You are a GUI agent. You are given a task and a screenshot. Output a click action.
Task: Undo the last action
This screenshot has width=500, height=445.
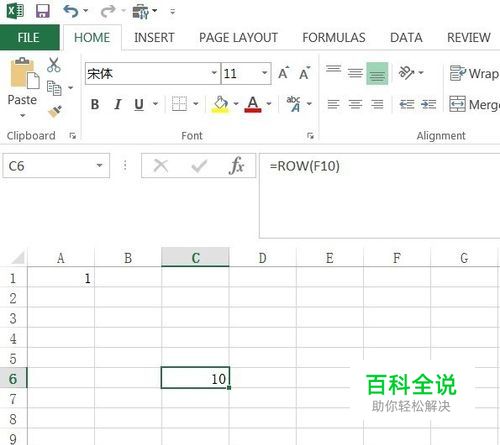click(71, 11)
